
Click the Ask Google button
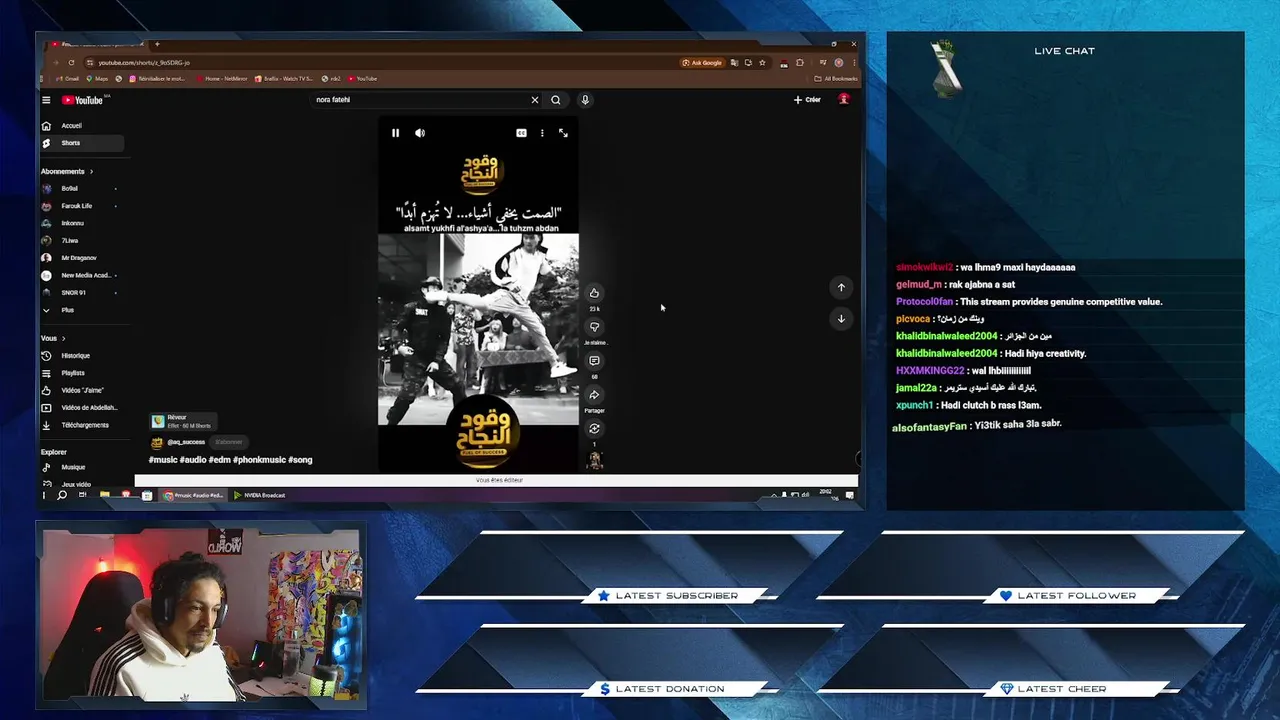pyautogui.click(x=702, y=62)
